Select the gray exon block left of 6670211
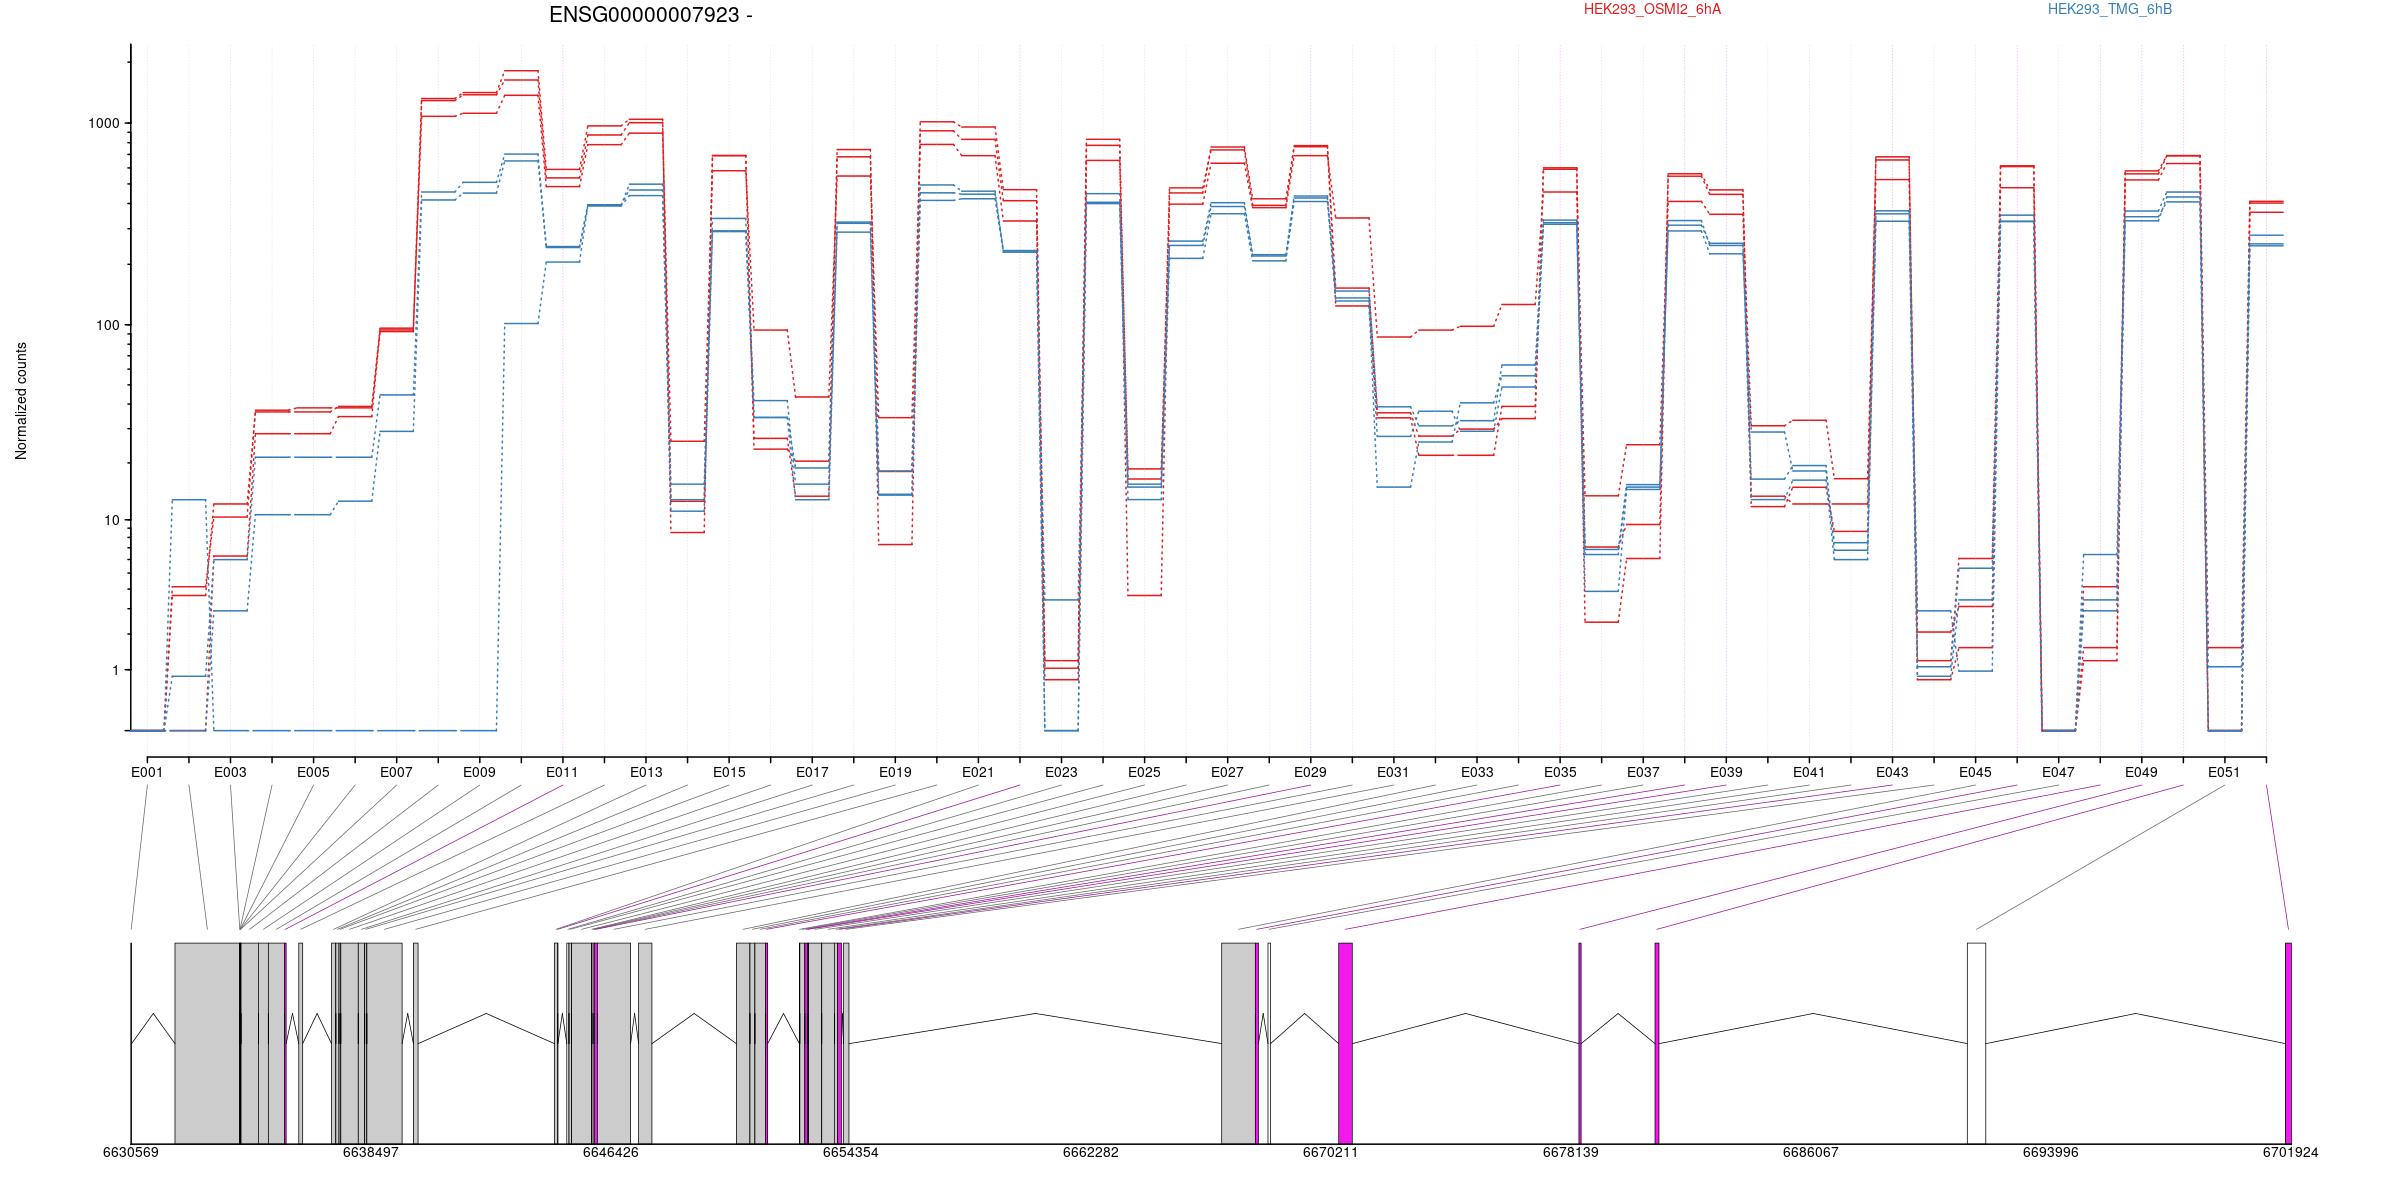2400x1200 pixels. 1238,1043
